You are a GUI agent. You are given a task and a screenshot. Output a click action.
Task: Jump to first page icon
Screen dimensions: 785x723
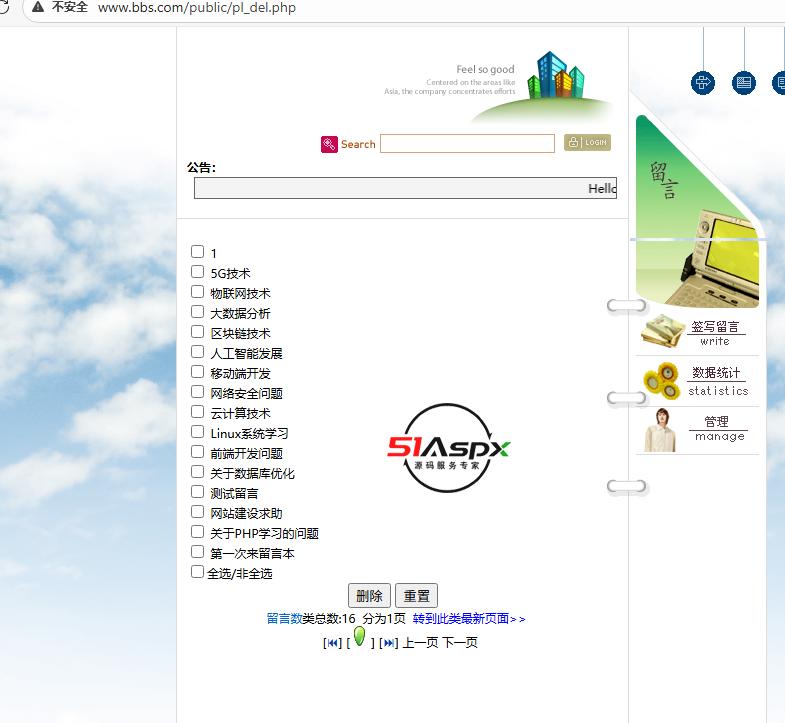point(332,643)
